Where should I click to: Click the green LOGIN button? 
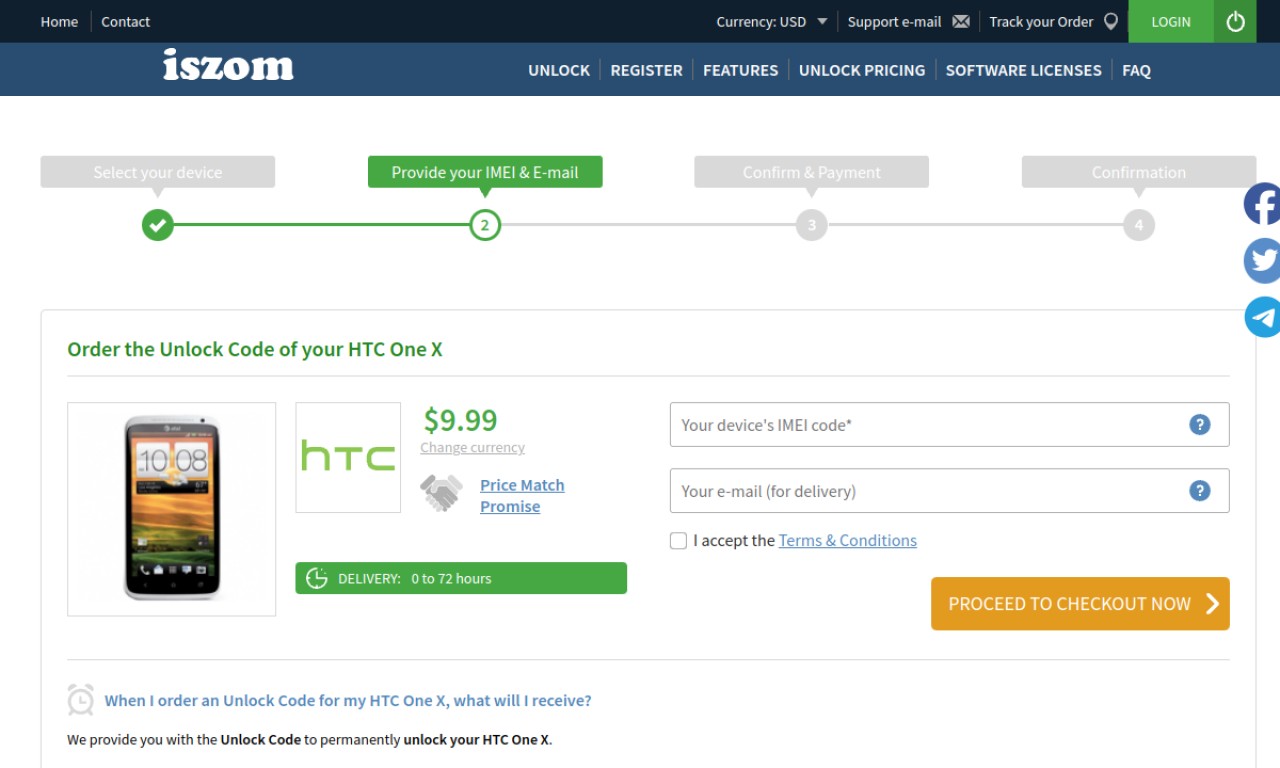(x=1171, y=21)
